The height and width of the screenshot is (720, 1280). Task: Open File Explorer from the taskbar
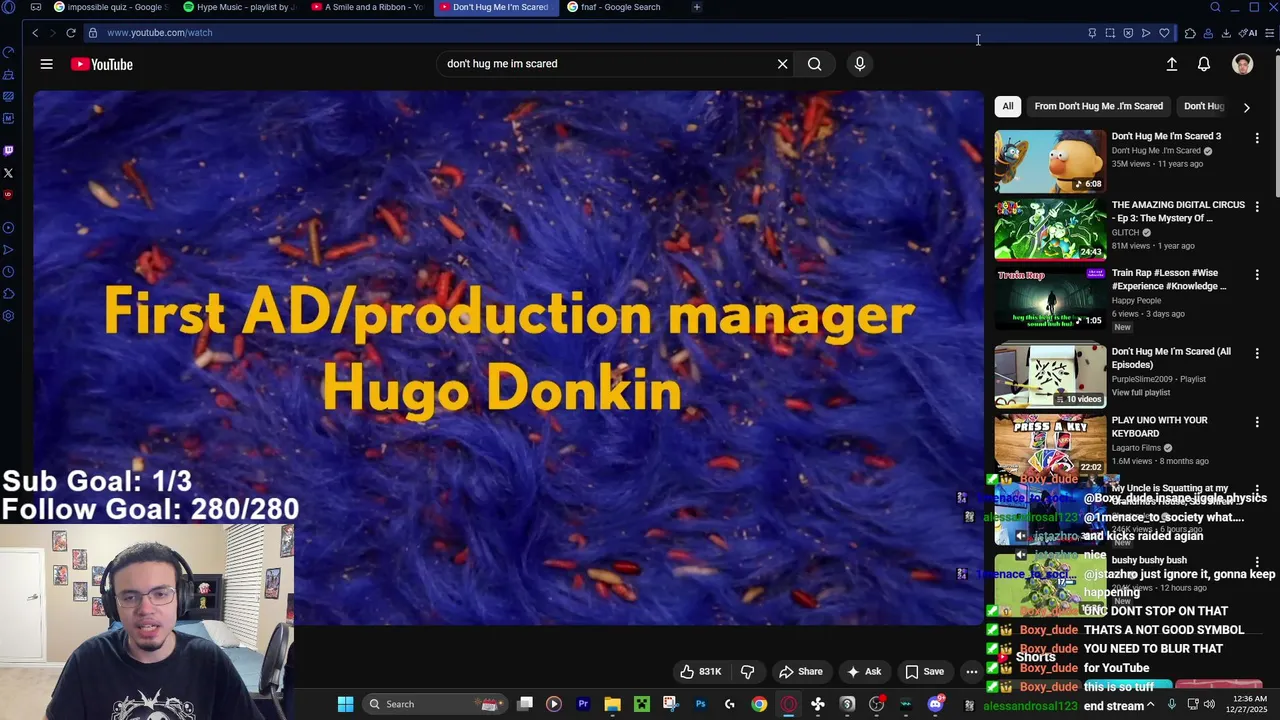pos(612,704)
